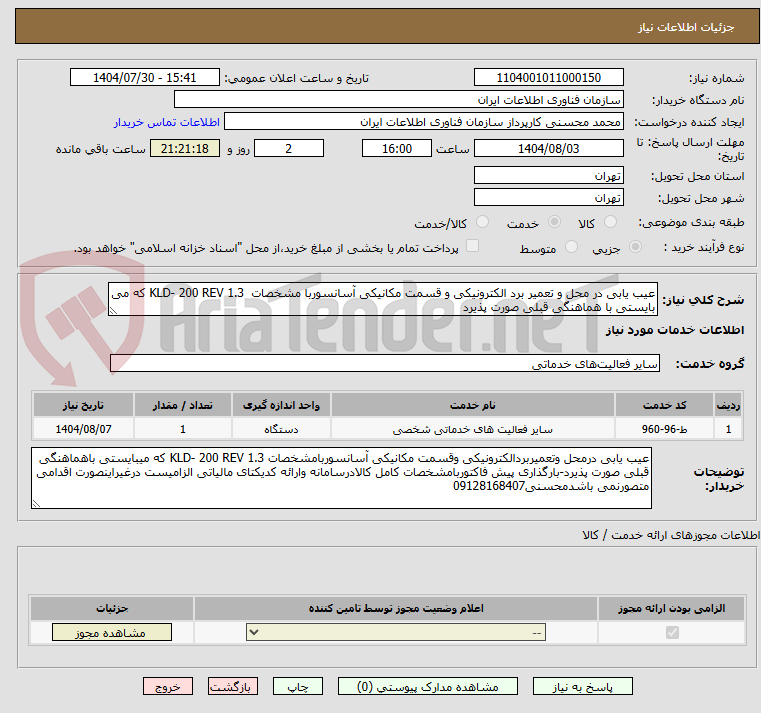Click the خروج exit button
The height and width of the screenshot is (713, 761).
pyautogui.click(x=168, y=686)
